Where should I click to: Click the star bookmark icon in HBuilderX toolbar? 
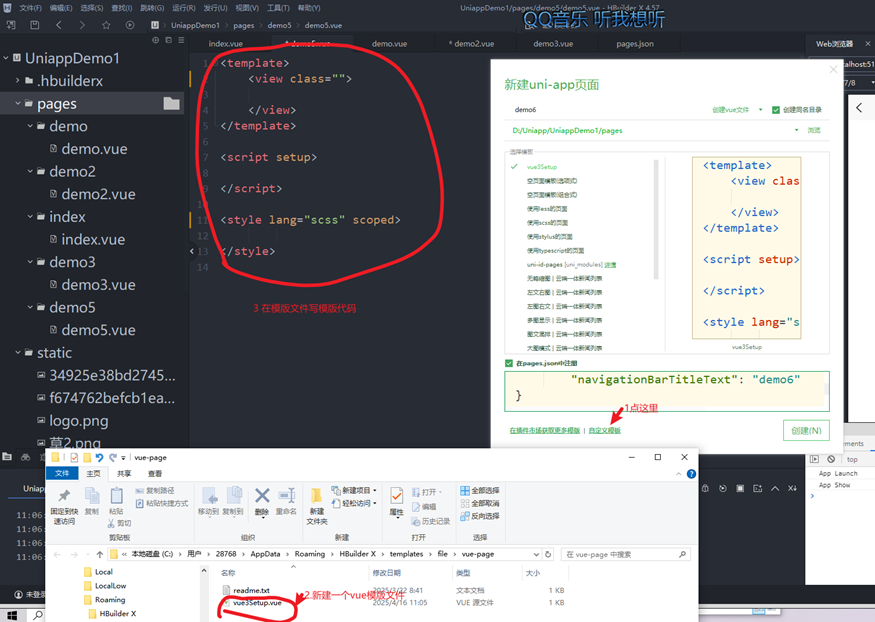(106, 25)
